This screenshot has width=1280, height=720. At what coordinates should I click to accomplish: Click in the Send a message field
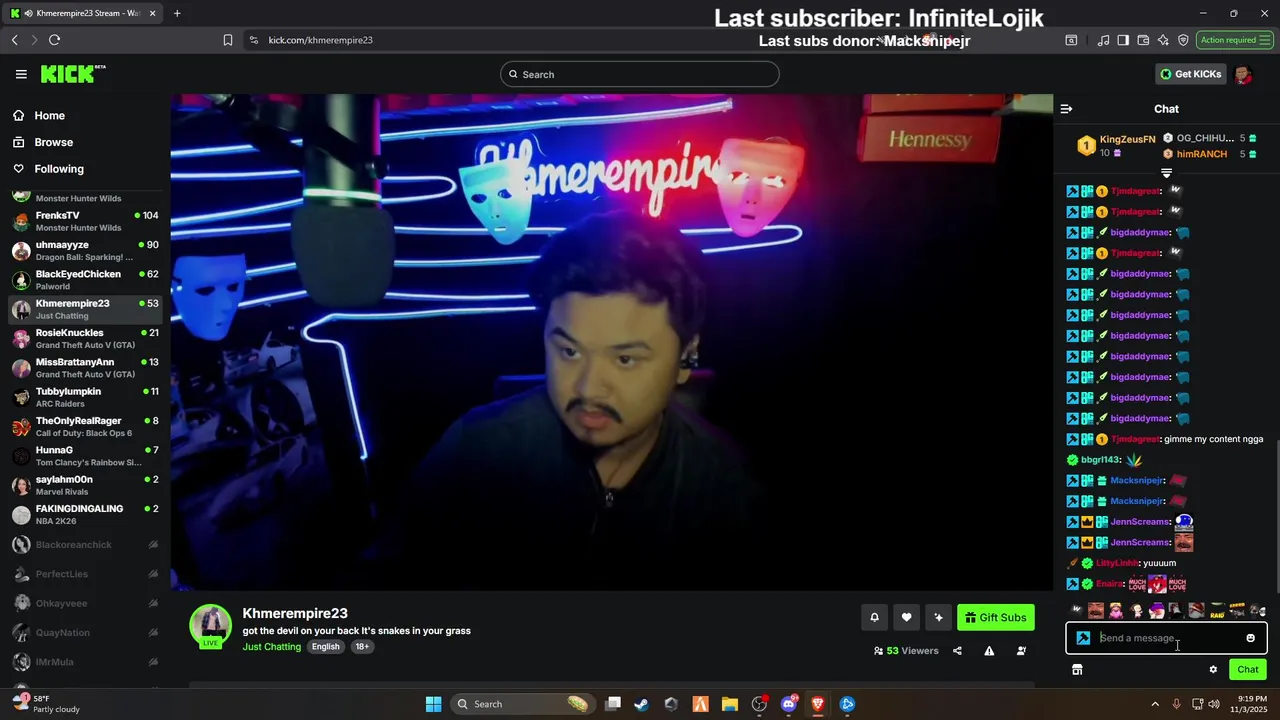[x=1165, y=638]
